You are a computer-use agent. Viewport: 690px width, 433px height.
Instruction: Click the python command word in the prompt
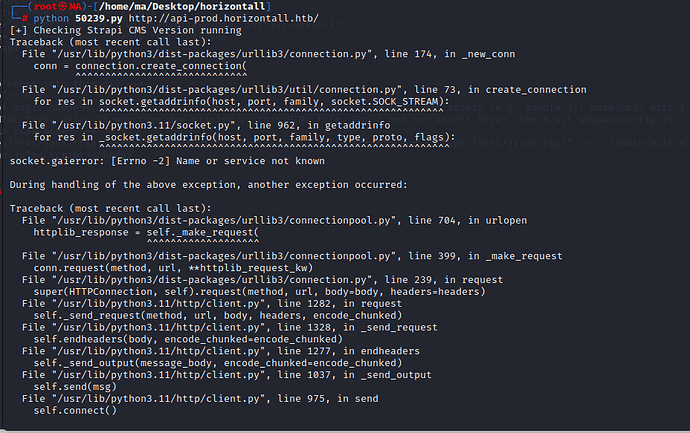[51, 18]
